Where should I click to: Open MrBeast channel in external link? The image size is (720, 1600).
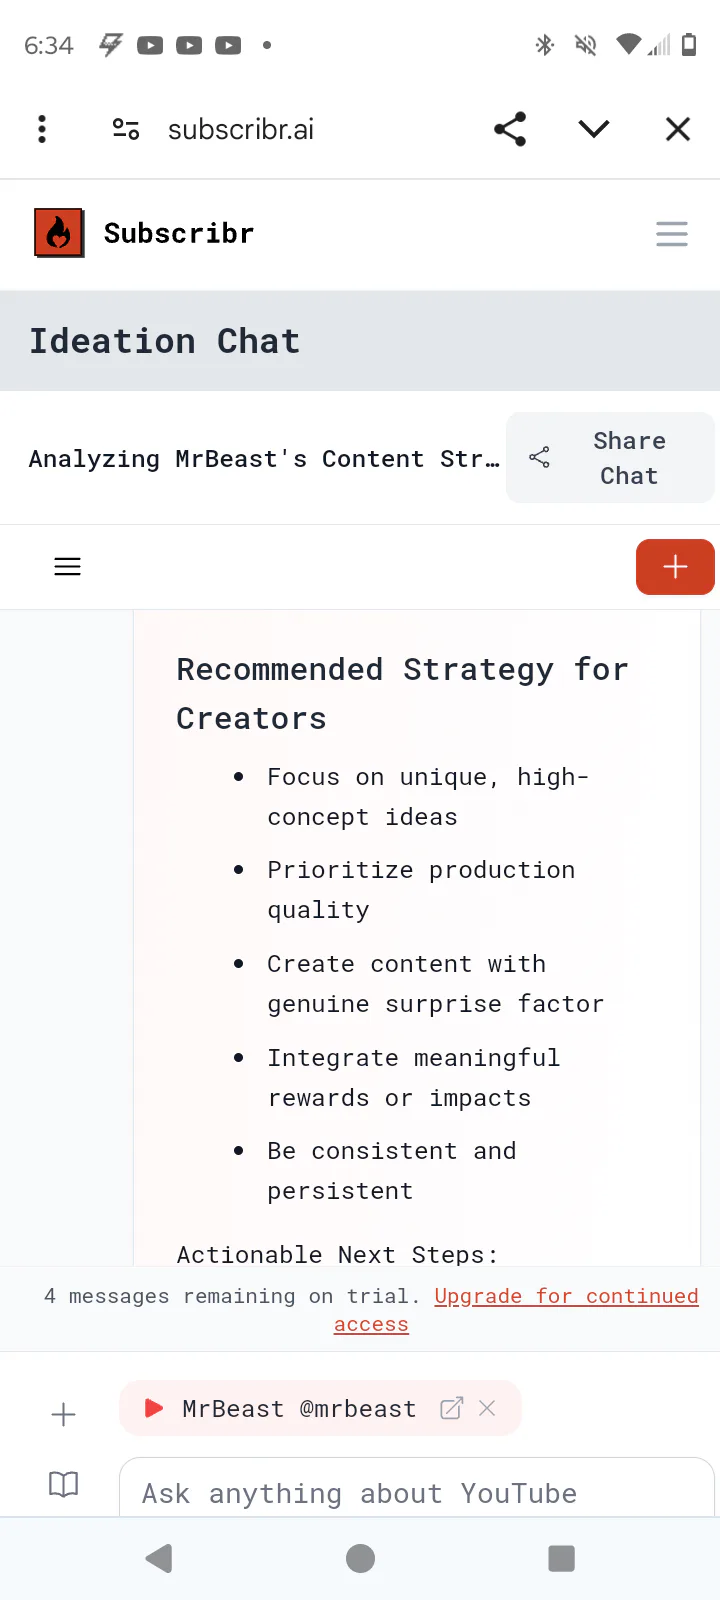pos(451,1408)
